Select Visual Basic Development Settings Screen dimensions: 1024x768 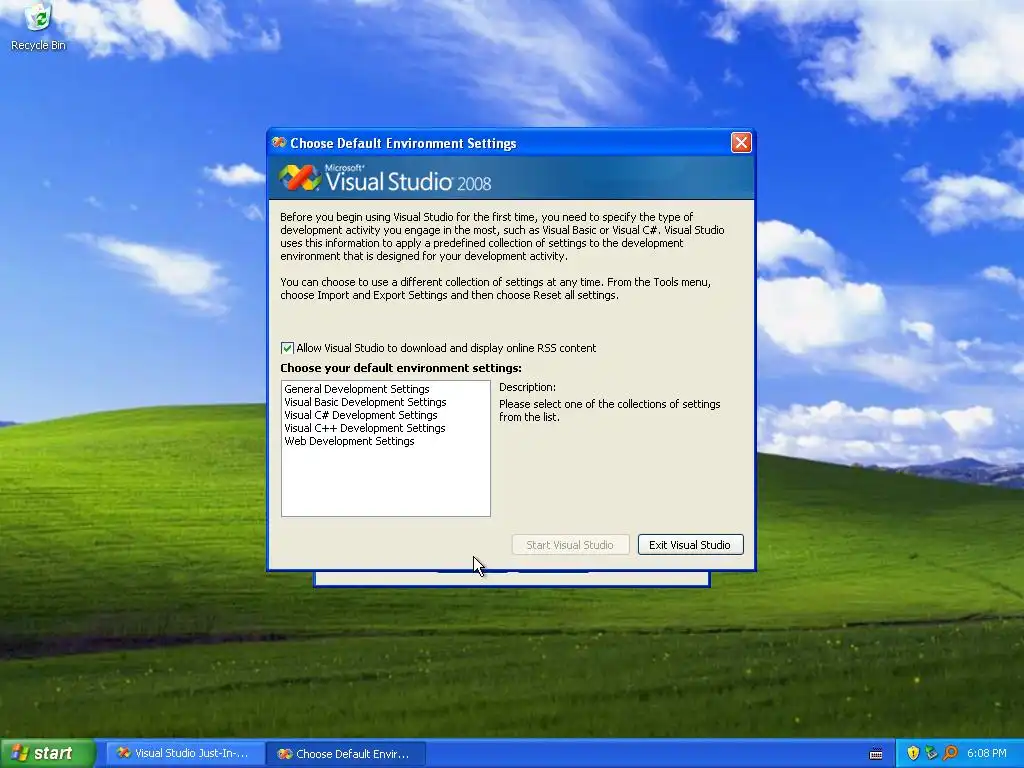click(365, 402)
